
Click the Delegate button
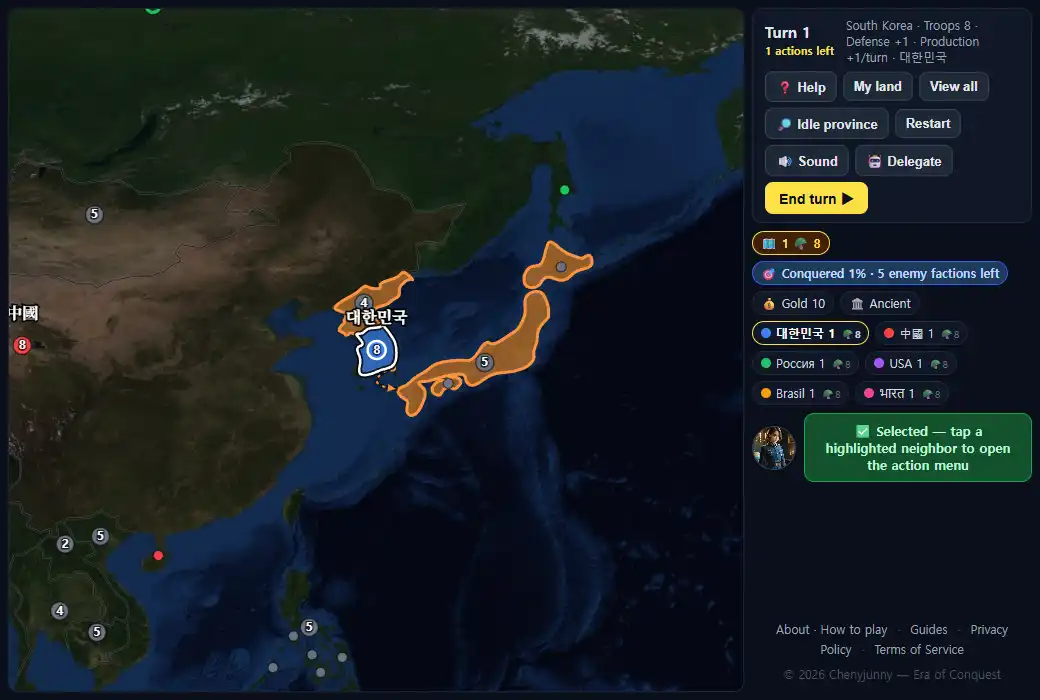click(x=904, y=161)
